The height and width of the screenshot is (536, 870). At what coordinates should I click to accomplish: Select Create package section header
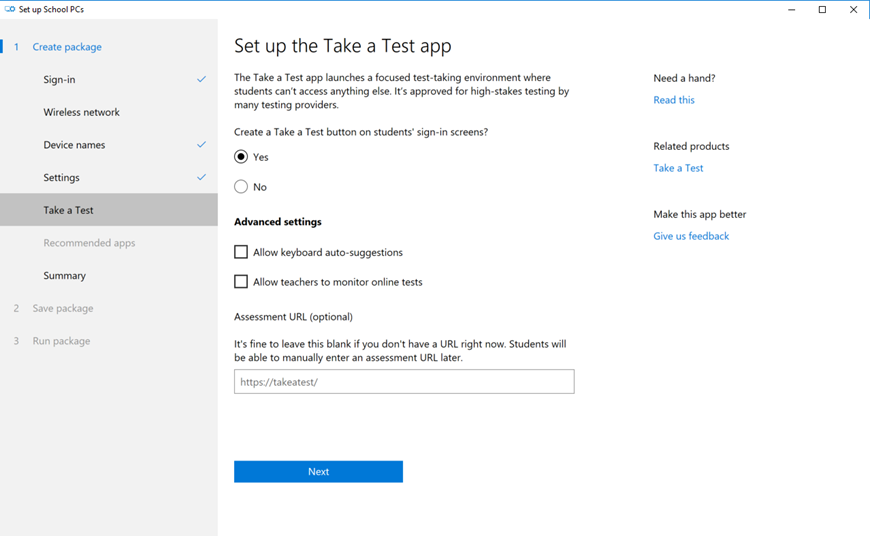67,47
